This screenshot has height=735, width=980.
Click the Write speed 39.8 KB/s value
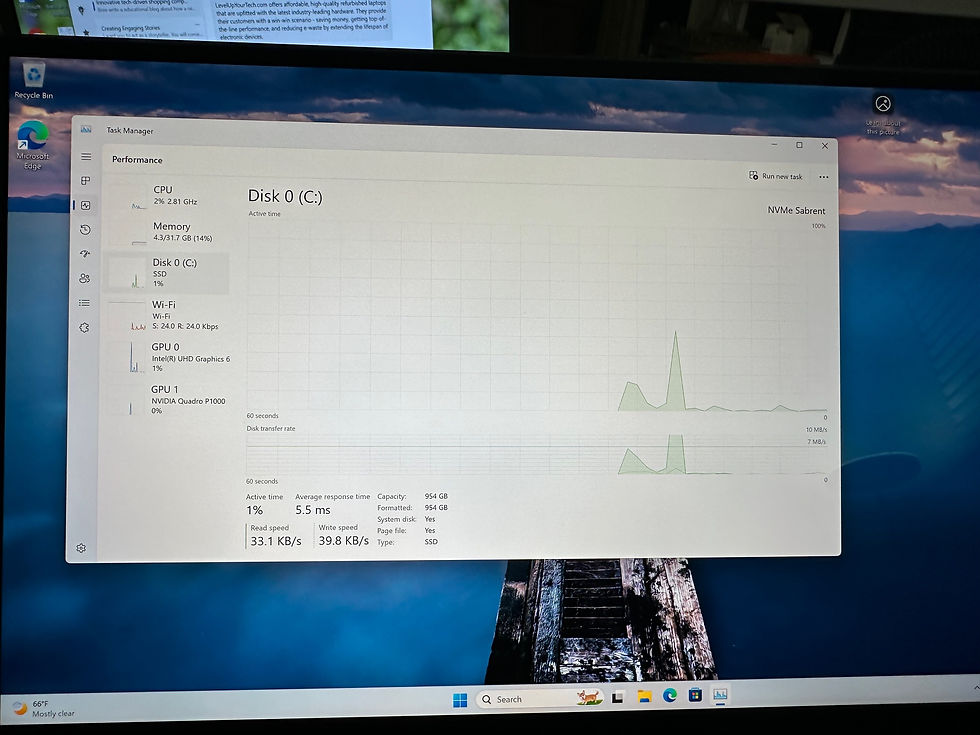coord(343,541)
